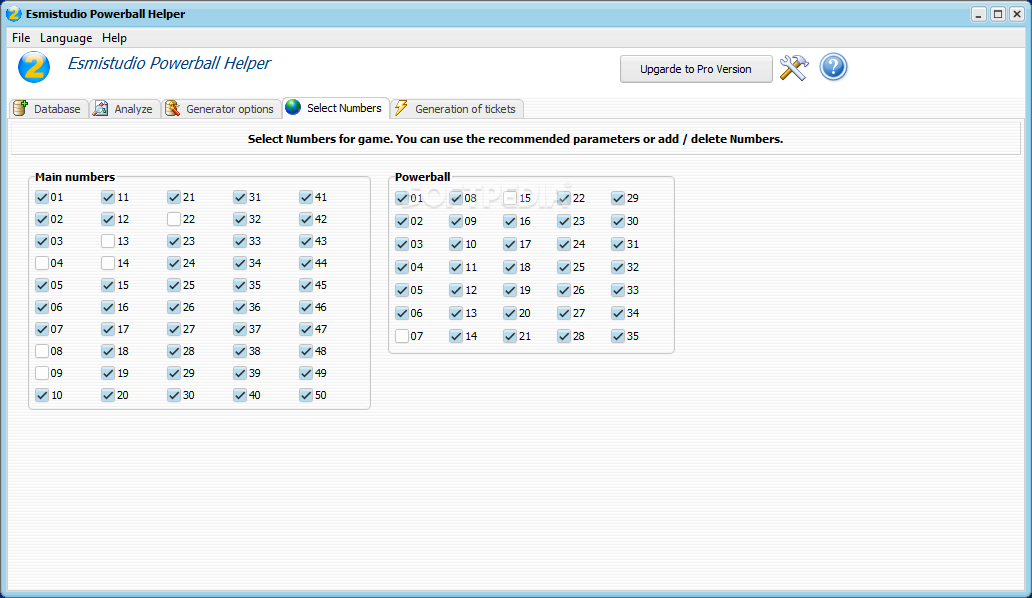The image size is (1032, 598).
Task: Toggle main number 10 checkbox
Action: (x=42, y=395)
